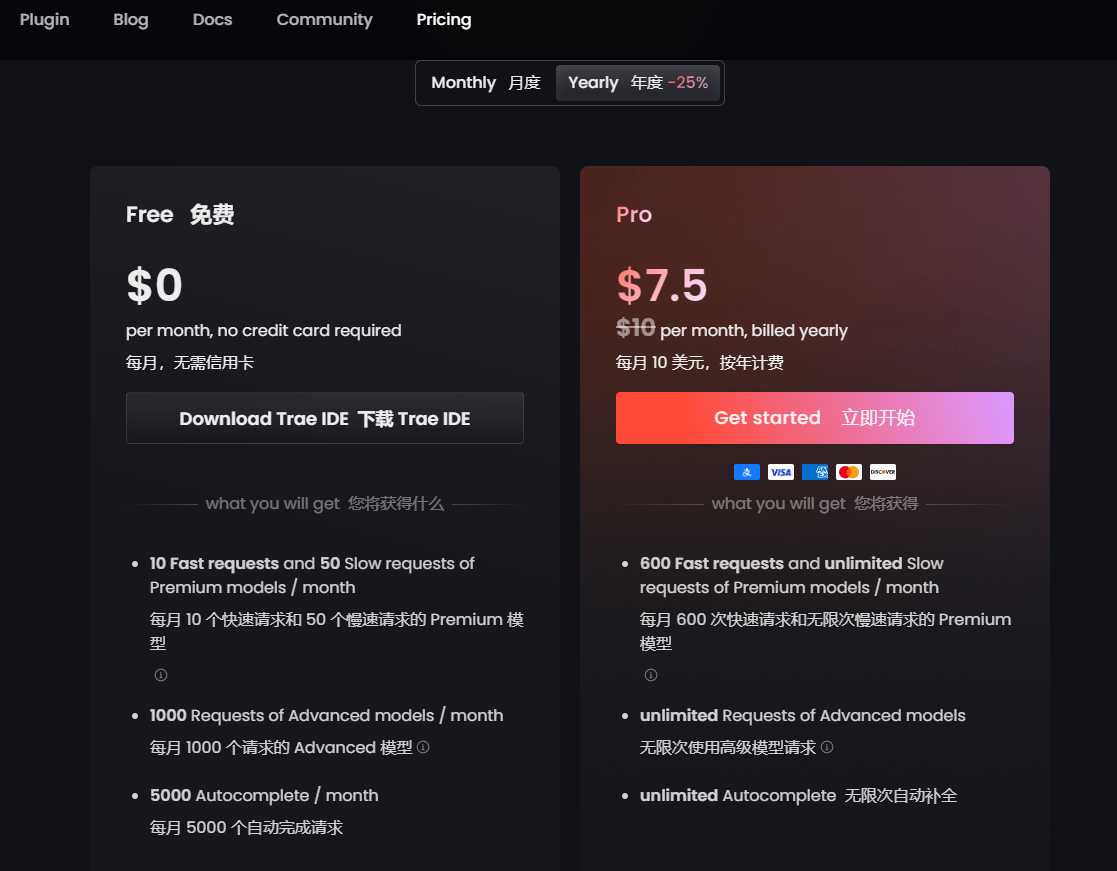Viewport: 1117px width, 871px height.
Task: Click the Visa card icon
Action: (781, 472)
